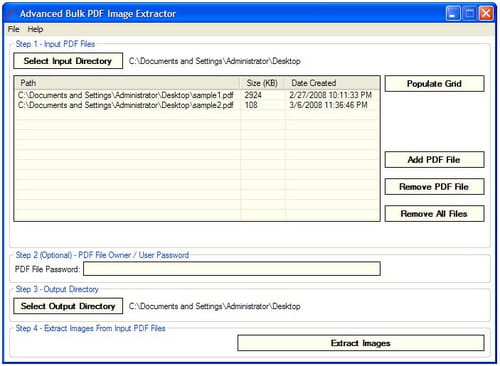Screen dimensions: 500x366
Task: Click the app icon in title bar
Action: click(11, 14)
